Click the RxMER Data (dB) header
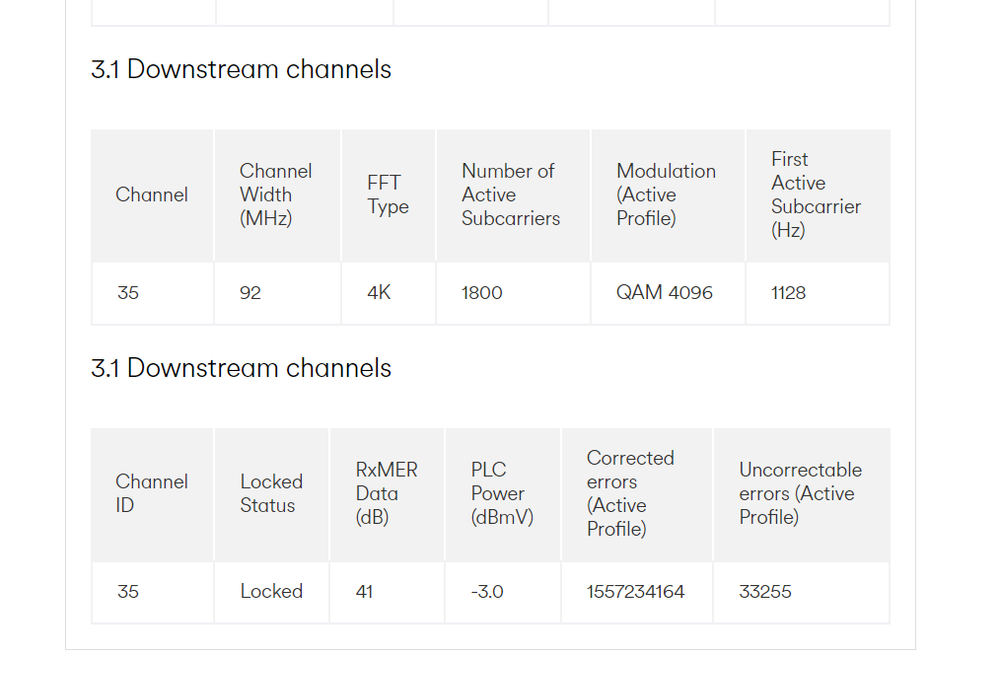 386,493
